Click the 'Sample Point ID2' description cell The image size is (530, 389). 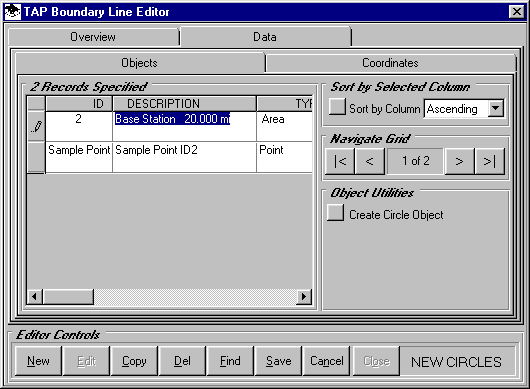point(185,157)
